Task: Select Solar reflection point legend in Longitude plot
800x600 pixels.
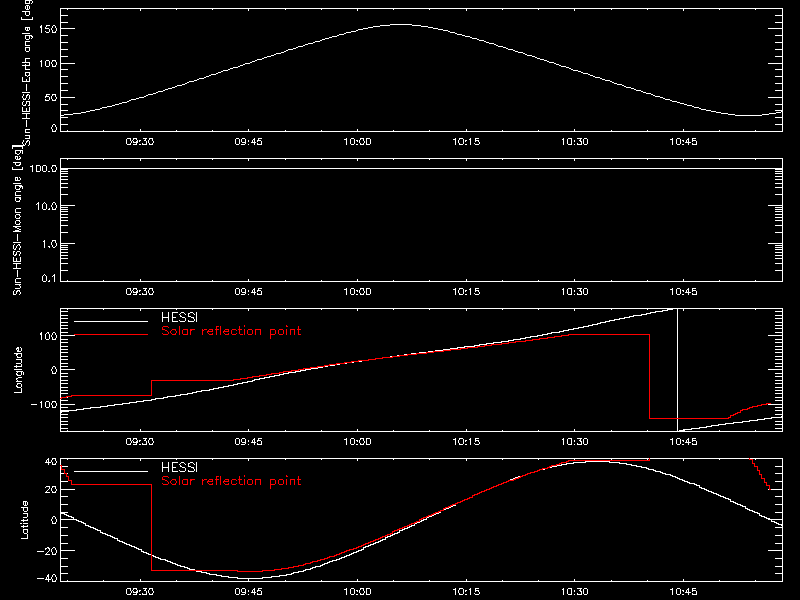Action: pyautogui.click(x=231, y=331)
